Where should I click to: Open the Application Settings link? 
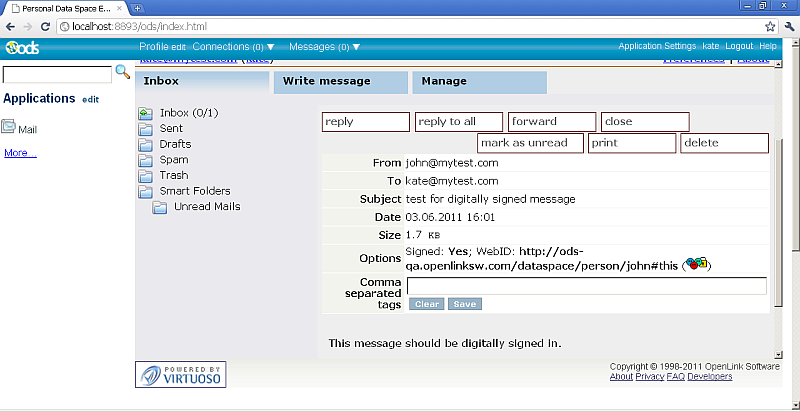(x=657, y=47)
